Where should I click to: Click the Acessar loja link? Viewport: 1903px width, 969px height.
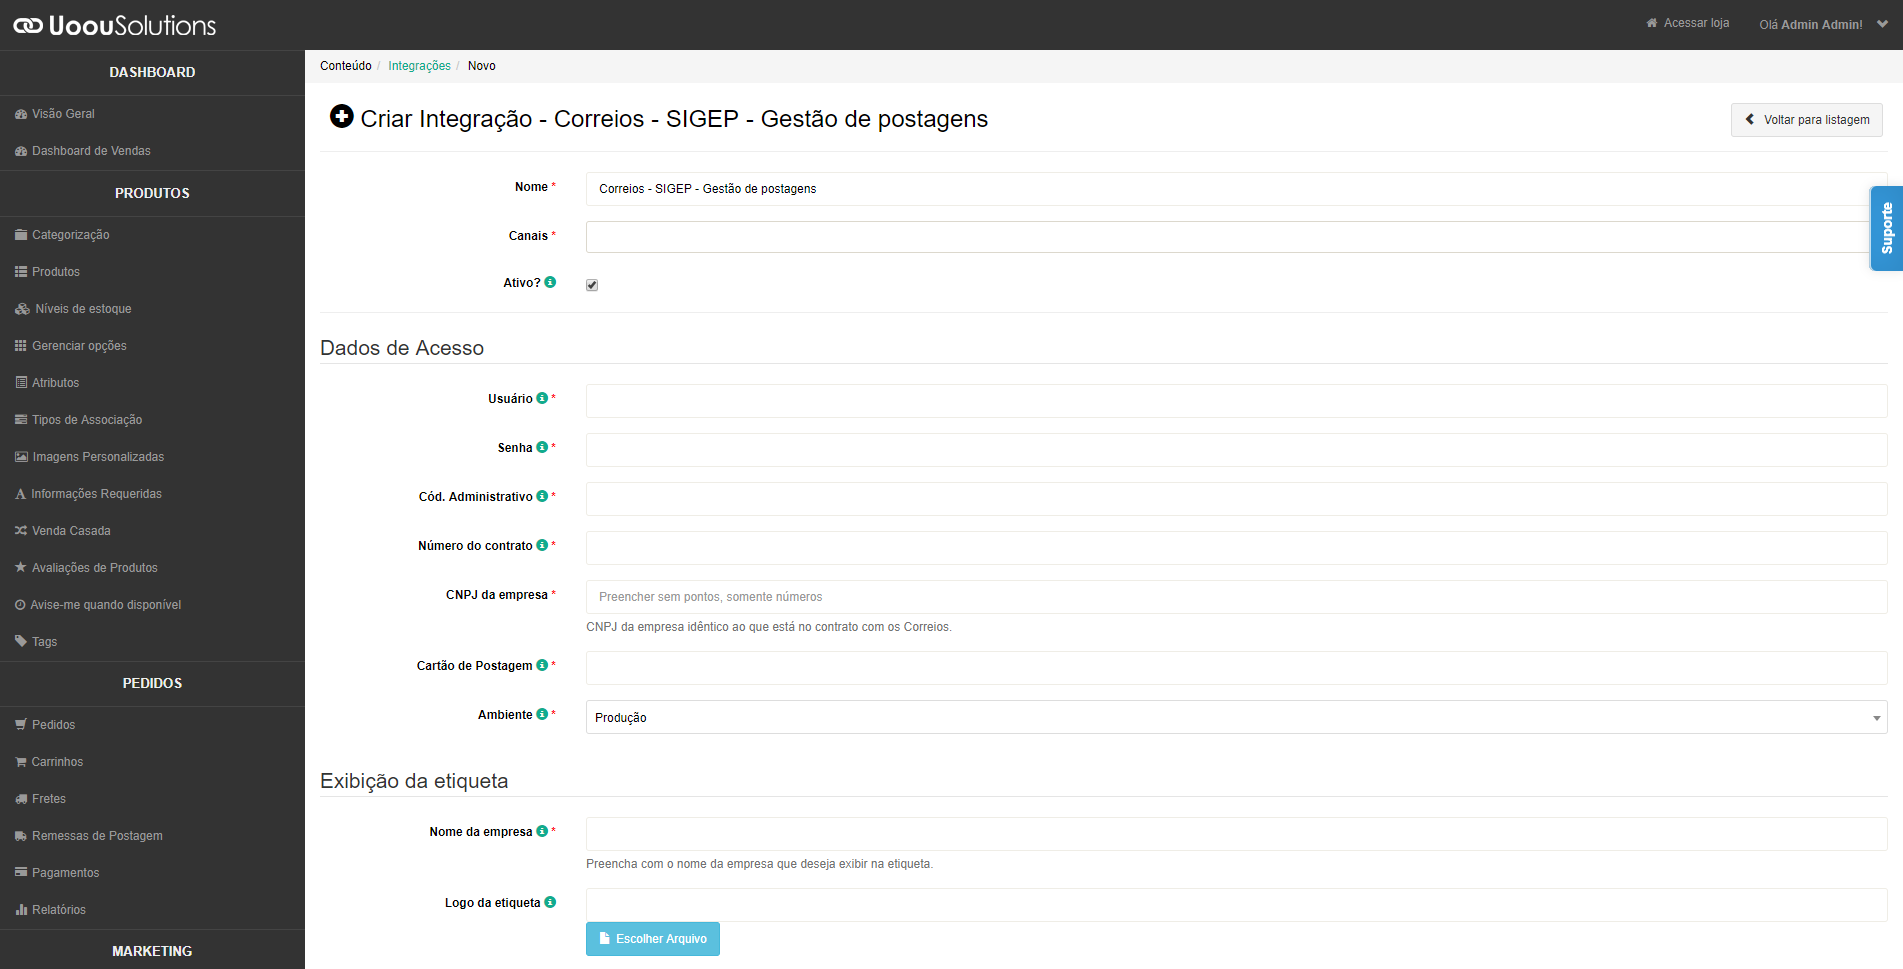[1688, 23]
